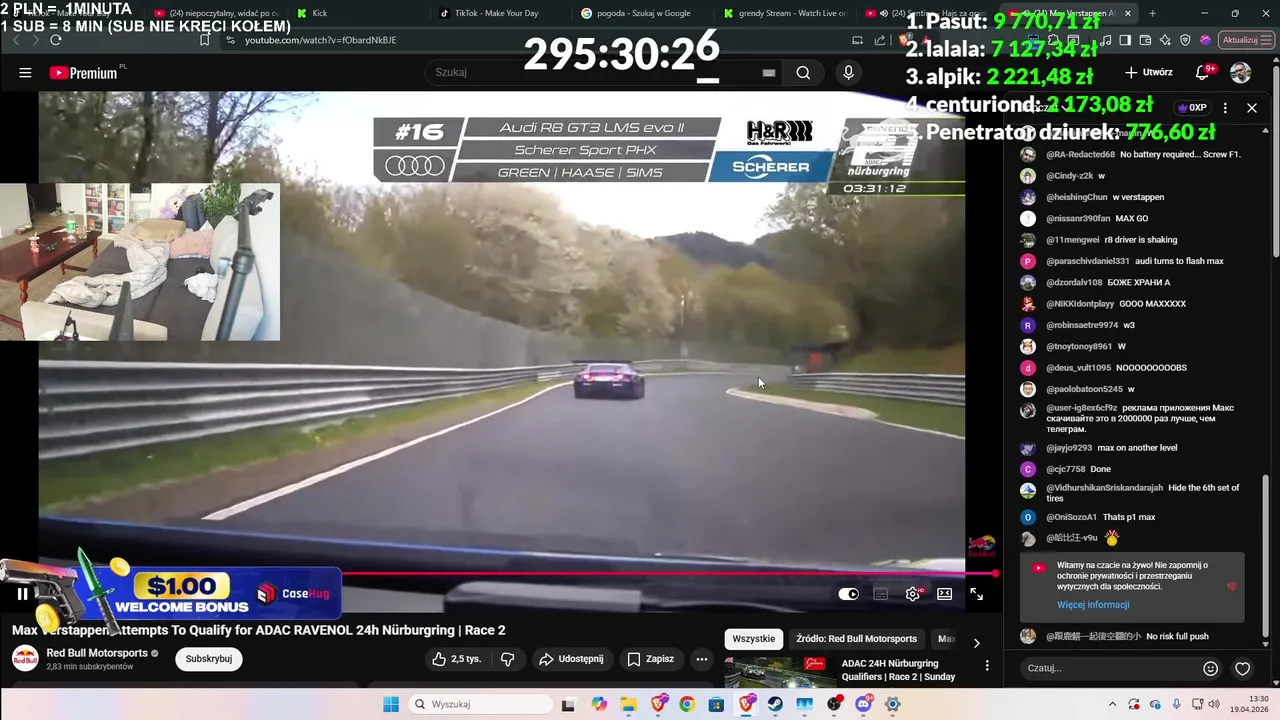Toggle the autoplay switch in the player
Screen dimensions: 1280x720
point(848,594)
